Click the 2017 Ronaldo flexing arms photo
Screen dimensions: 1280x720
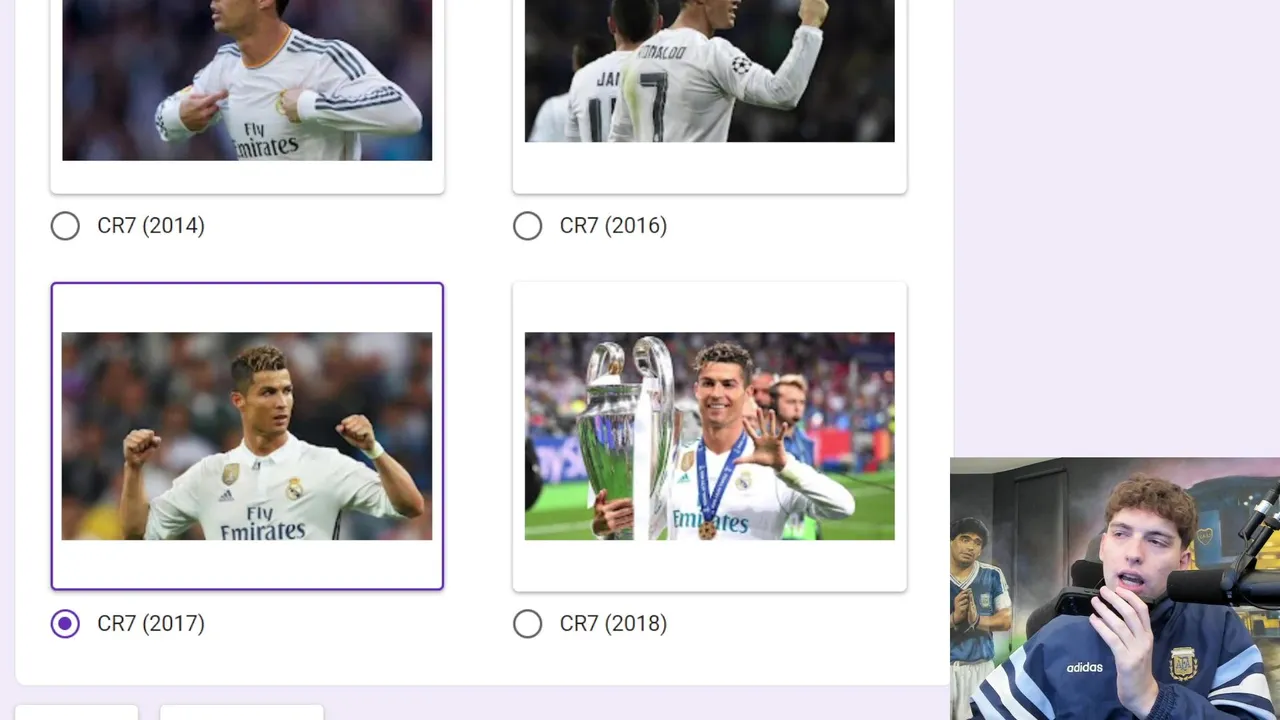click(247, 436)
